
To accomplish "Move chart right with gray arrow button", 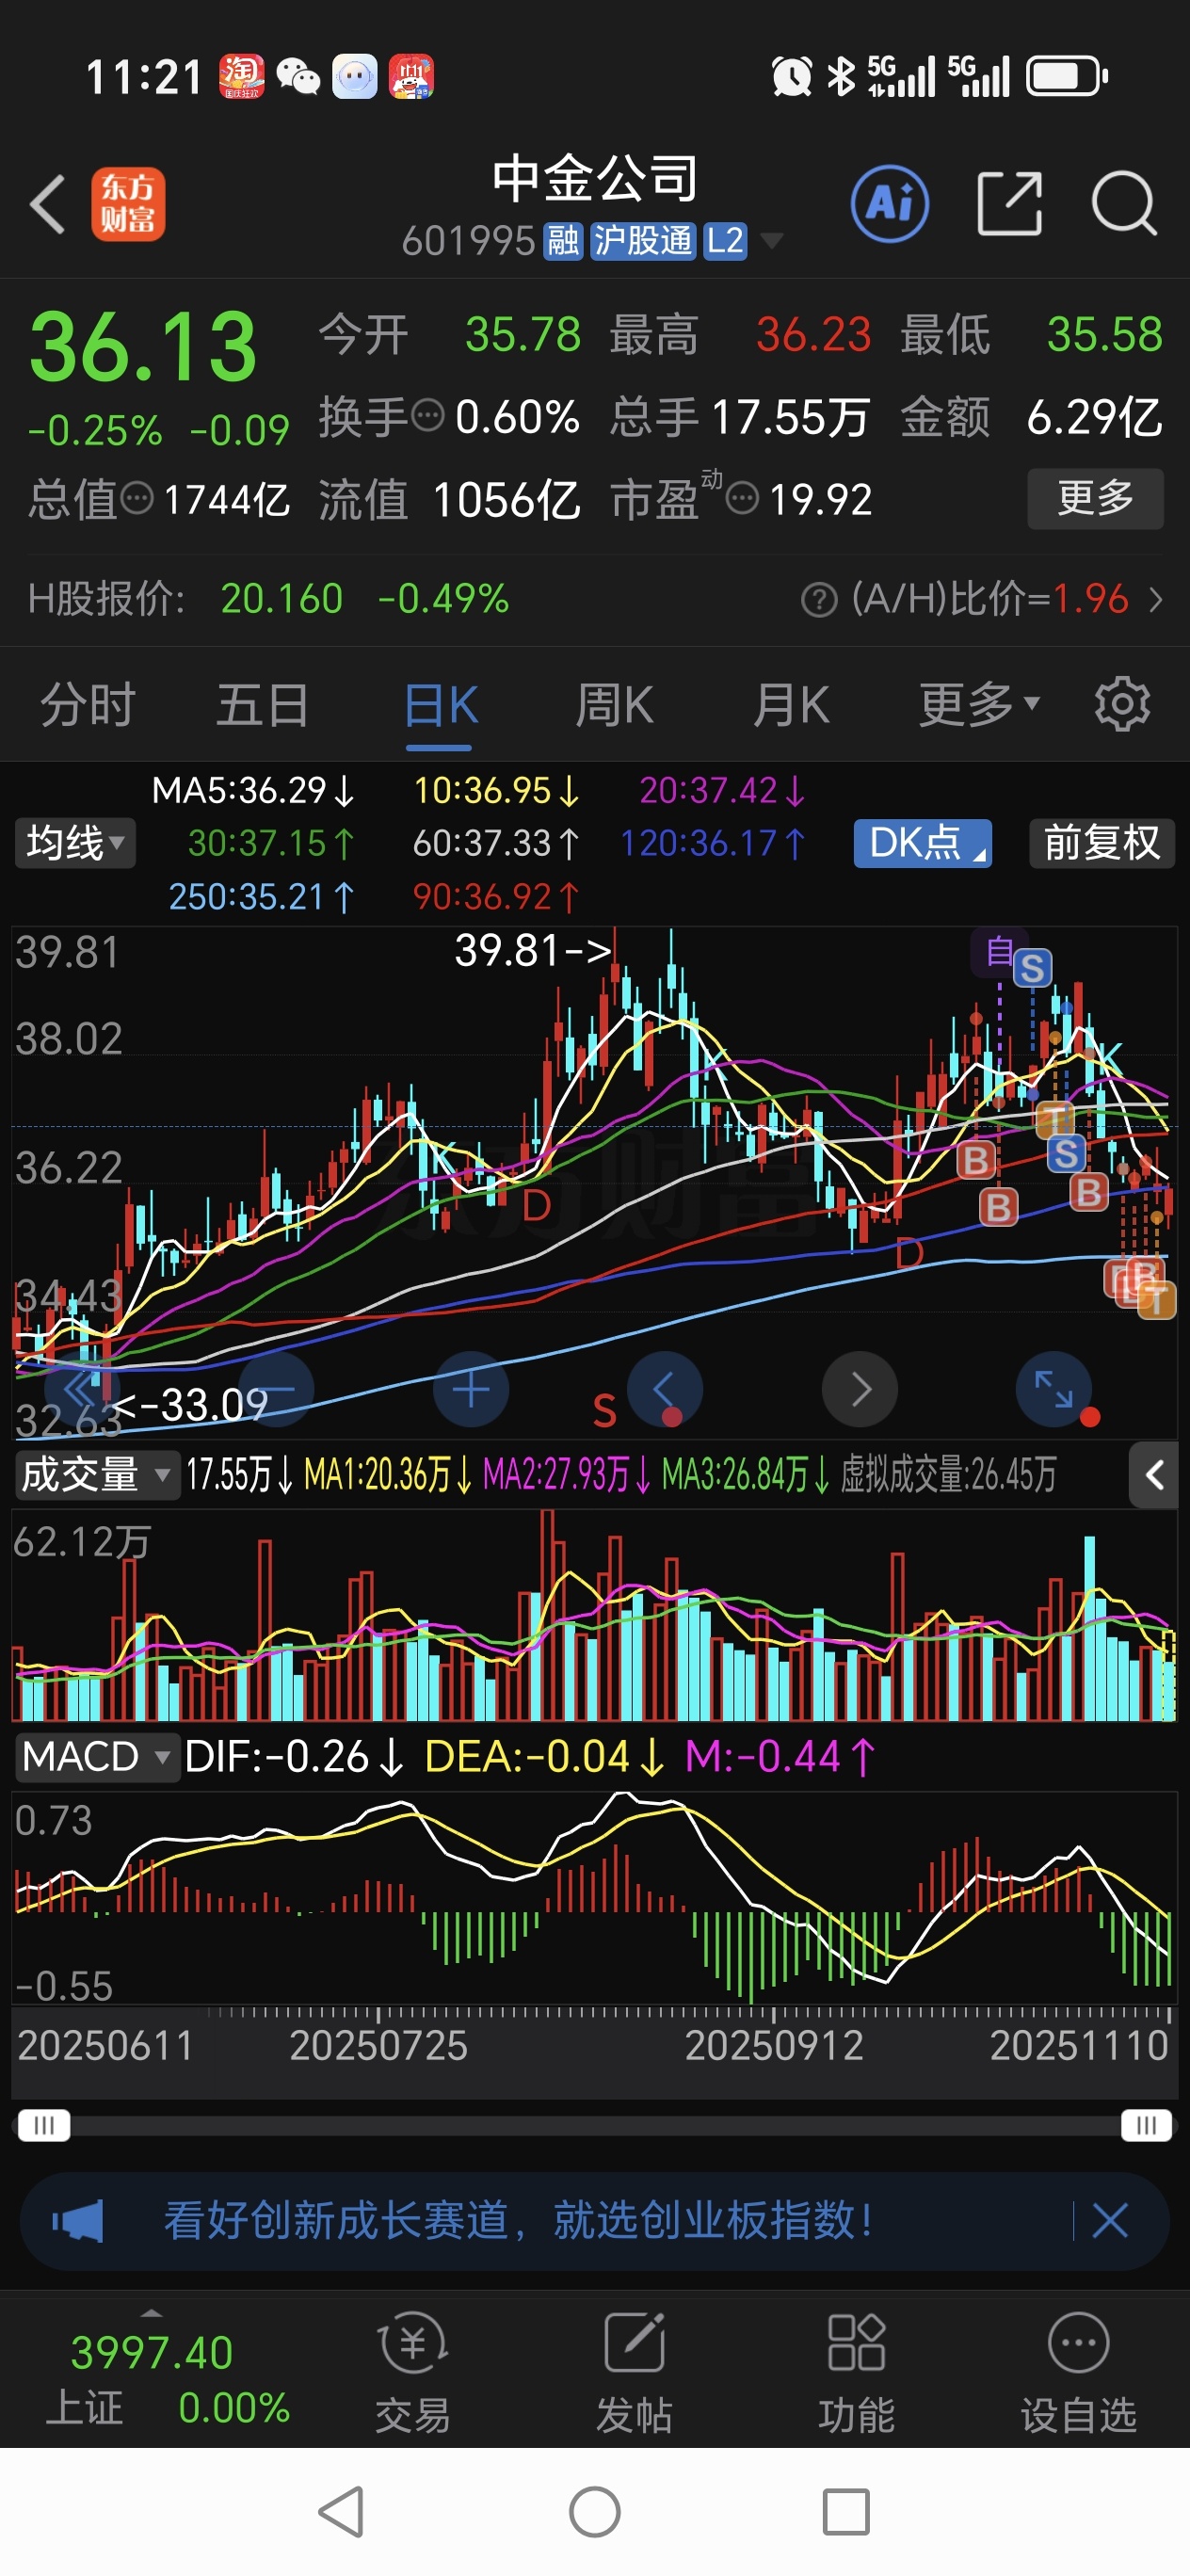I will coord(860,1389).
